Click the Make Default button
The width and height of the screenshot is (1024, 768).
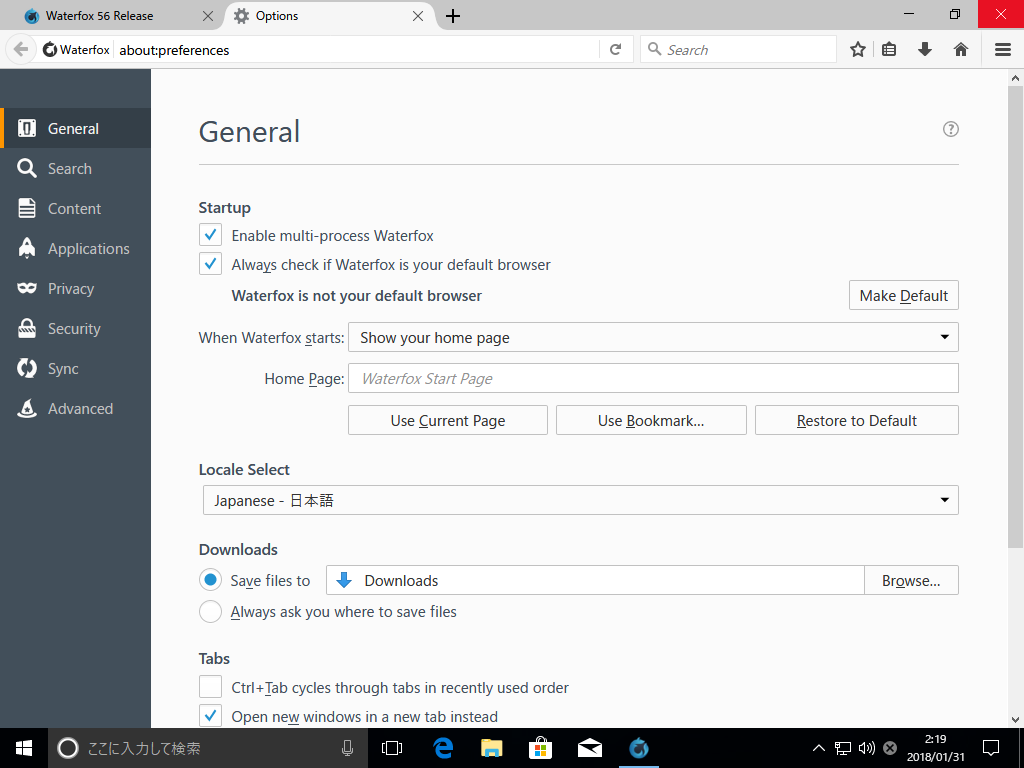[904, 295]
